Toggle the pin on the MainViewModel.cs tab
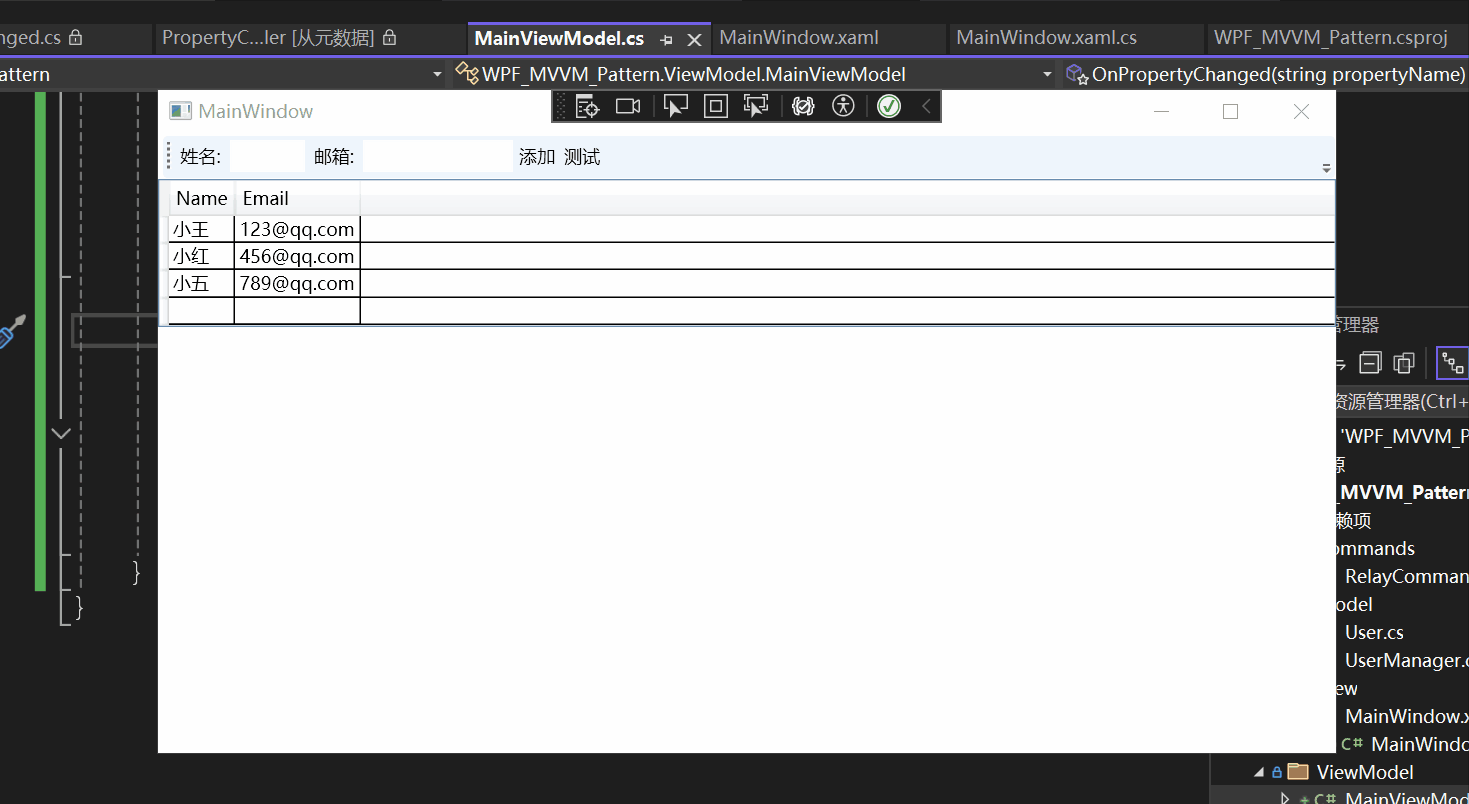Screen dimensions: 1469x804 click(666, 38)
